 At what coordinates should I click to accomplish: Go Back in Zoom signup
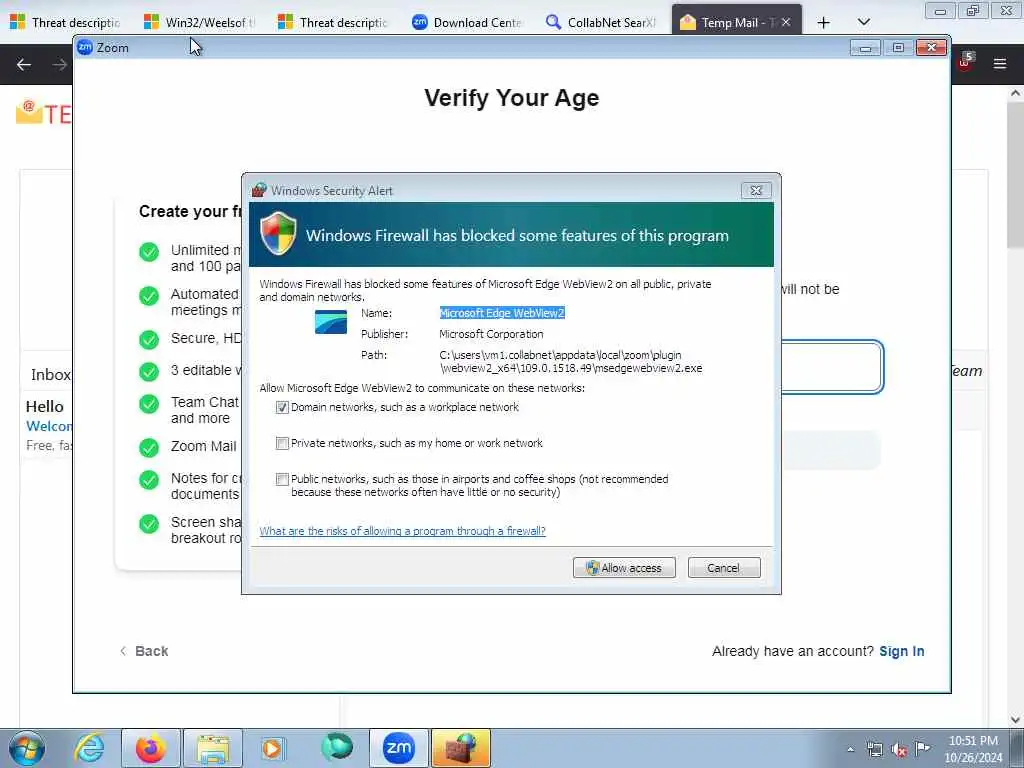tap(144, 651)
